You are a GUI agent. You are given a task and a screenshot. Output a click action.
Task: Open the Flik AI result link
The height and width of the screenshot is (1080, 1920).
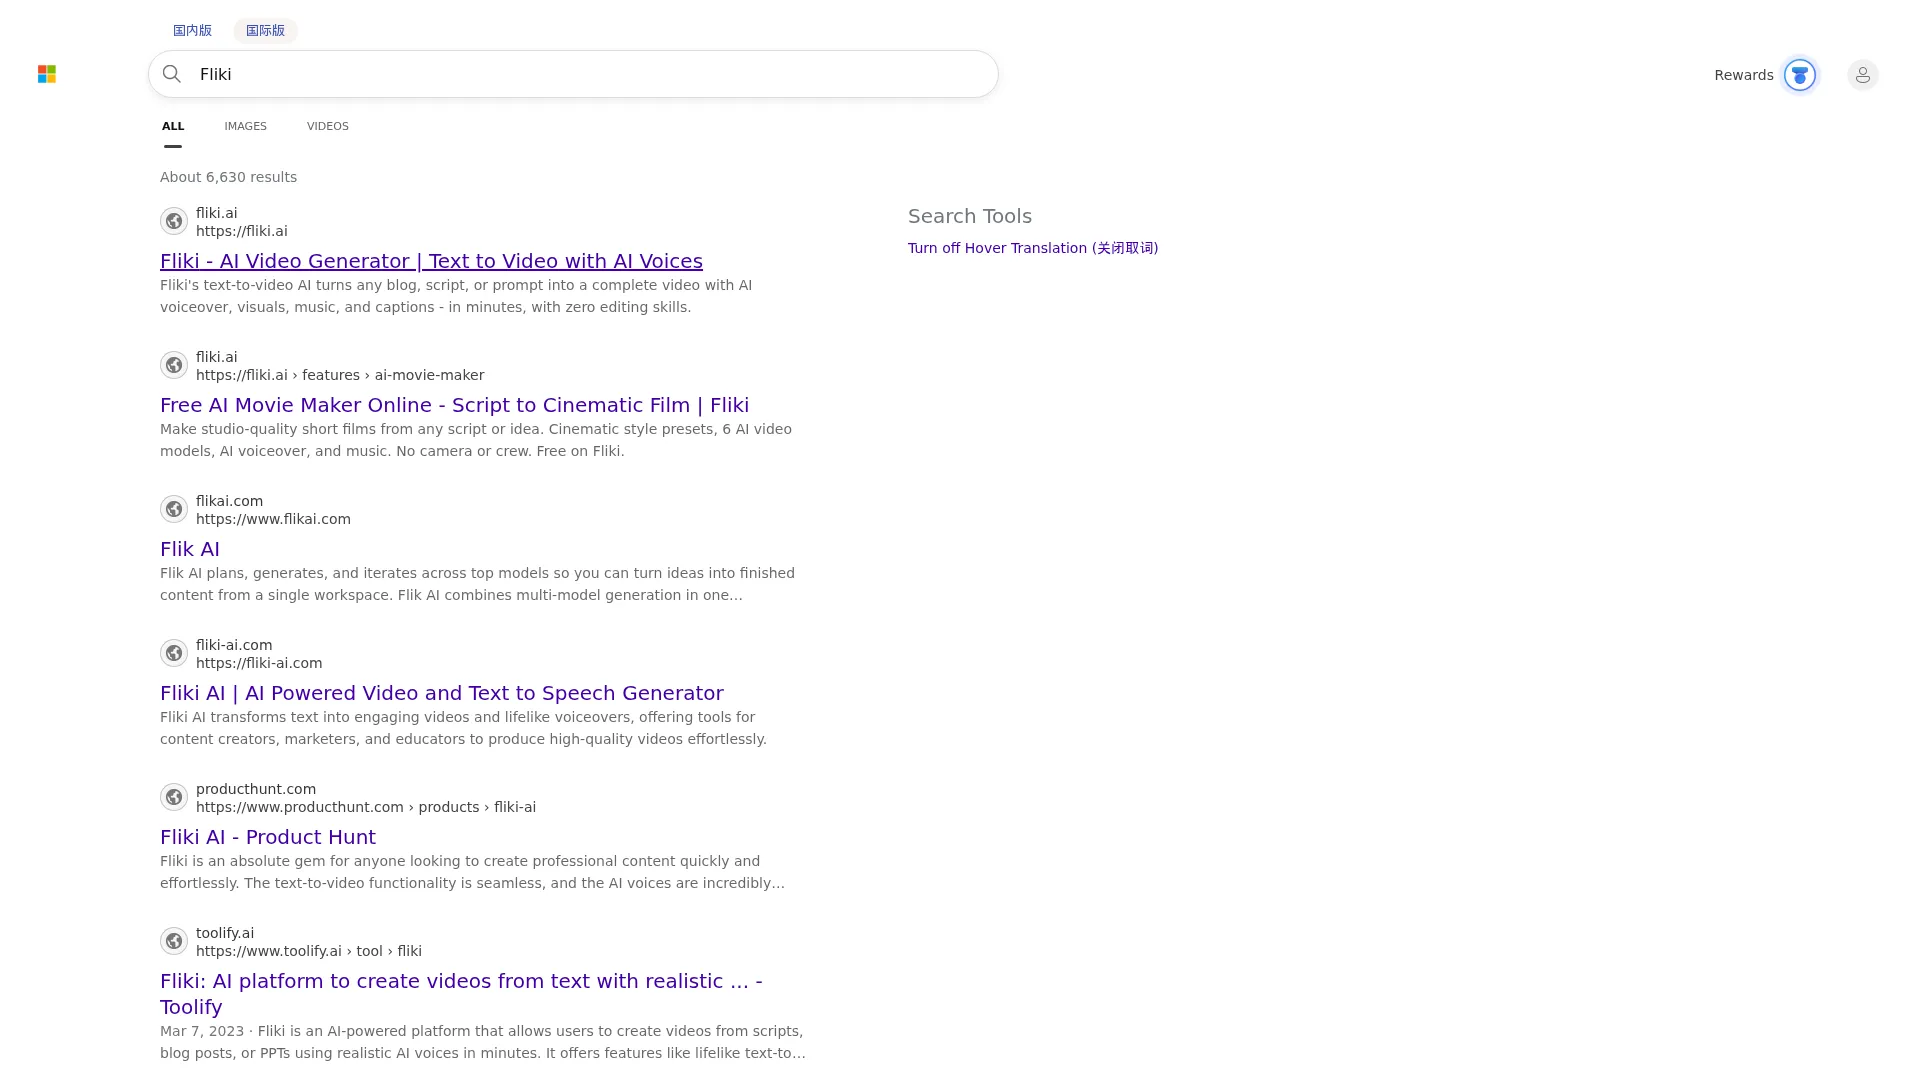point(190,549)
